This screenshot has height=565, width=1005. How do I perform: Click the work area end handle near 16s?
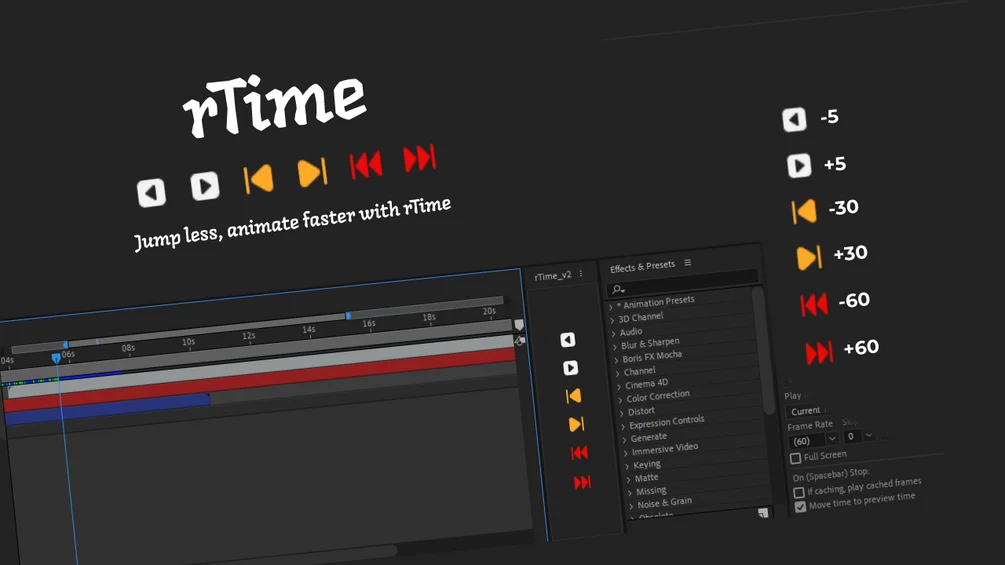(348, 316)
